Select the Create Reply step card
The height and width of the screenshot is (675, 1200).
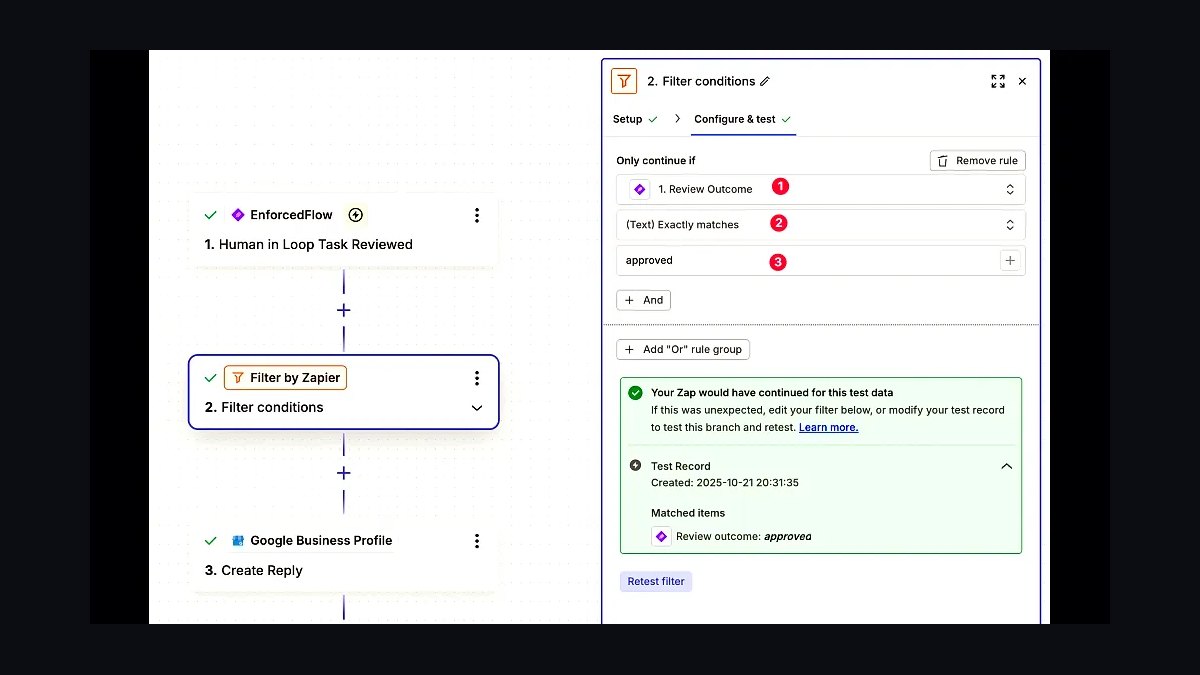(x=343, y=556)
